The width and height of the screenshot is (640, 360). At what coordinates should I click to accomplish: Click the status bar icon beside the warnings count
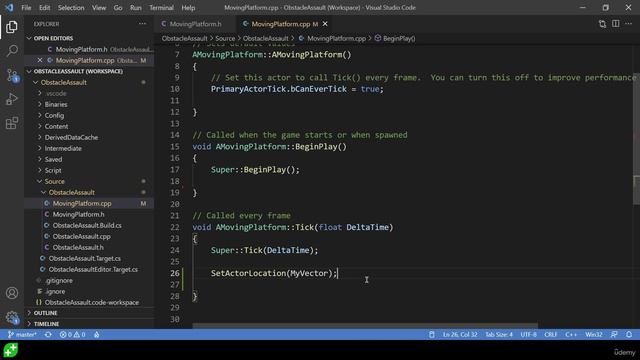click(x=97, y=335)
